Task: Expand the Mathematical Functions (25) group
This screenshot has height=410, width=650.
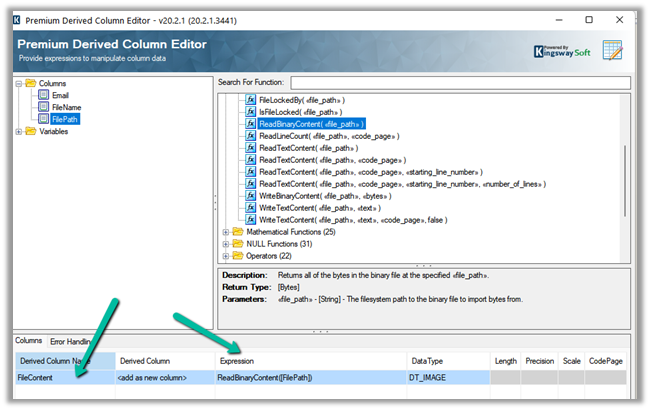Action: (225, 232)
